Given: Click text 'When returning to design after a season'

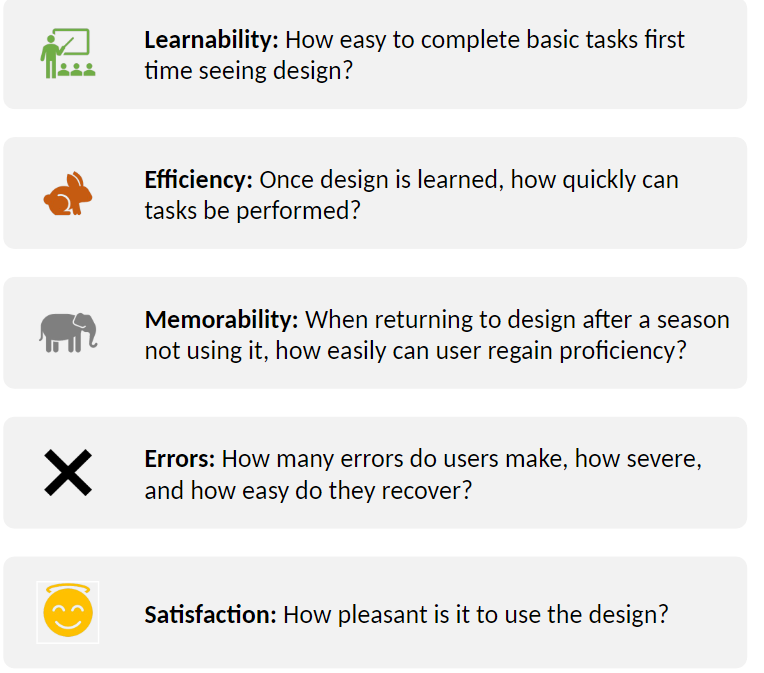Looking at the screenshot, I should [517, 320].
